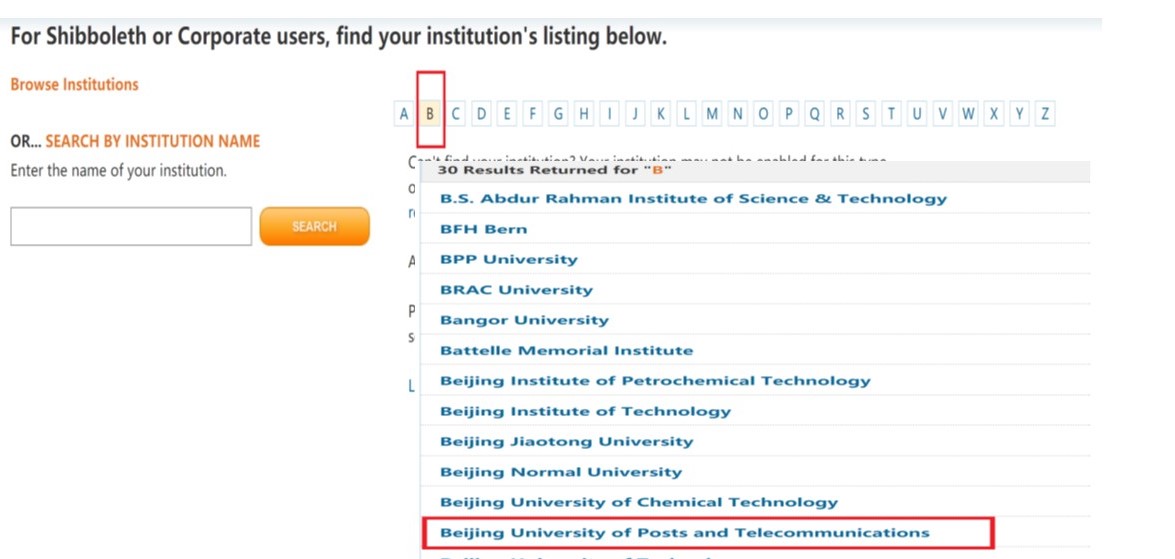
Task: Choose BPP University from the list
Action: [509, 259]
